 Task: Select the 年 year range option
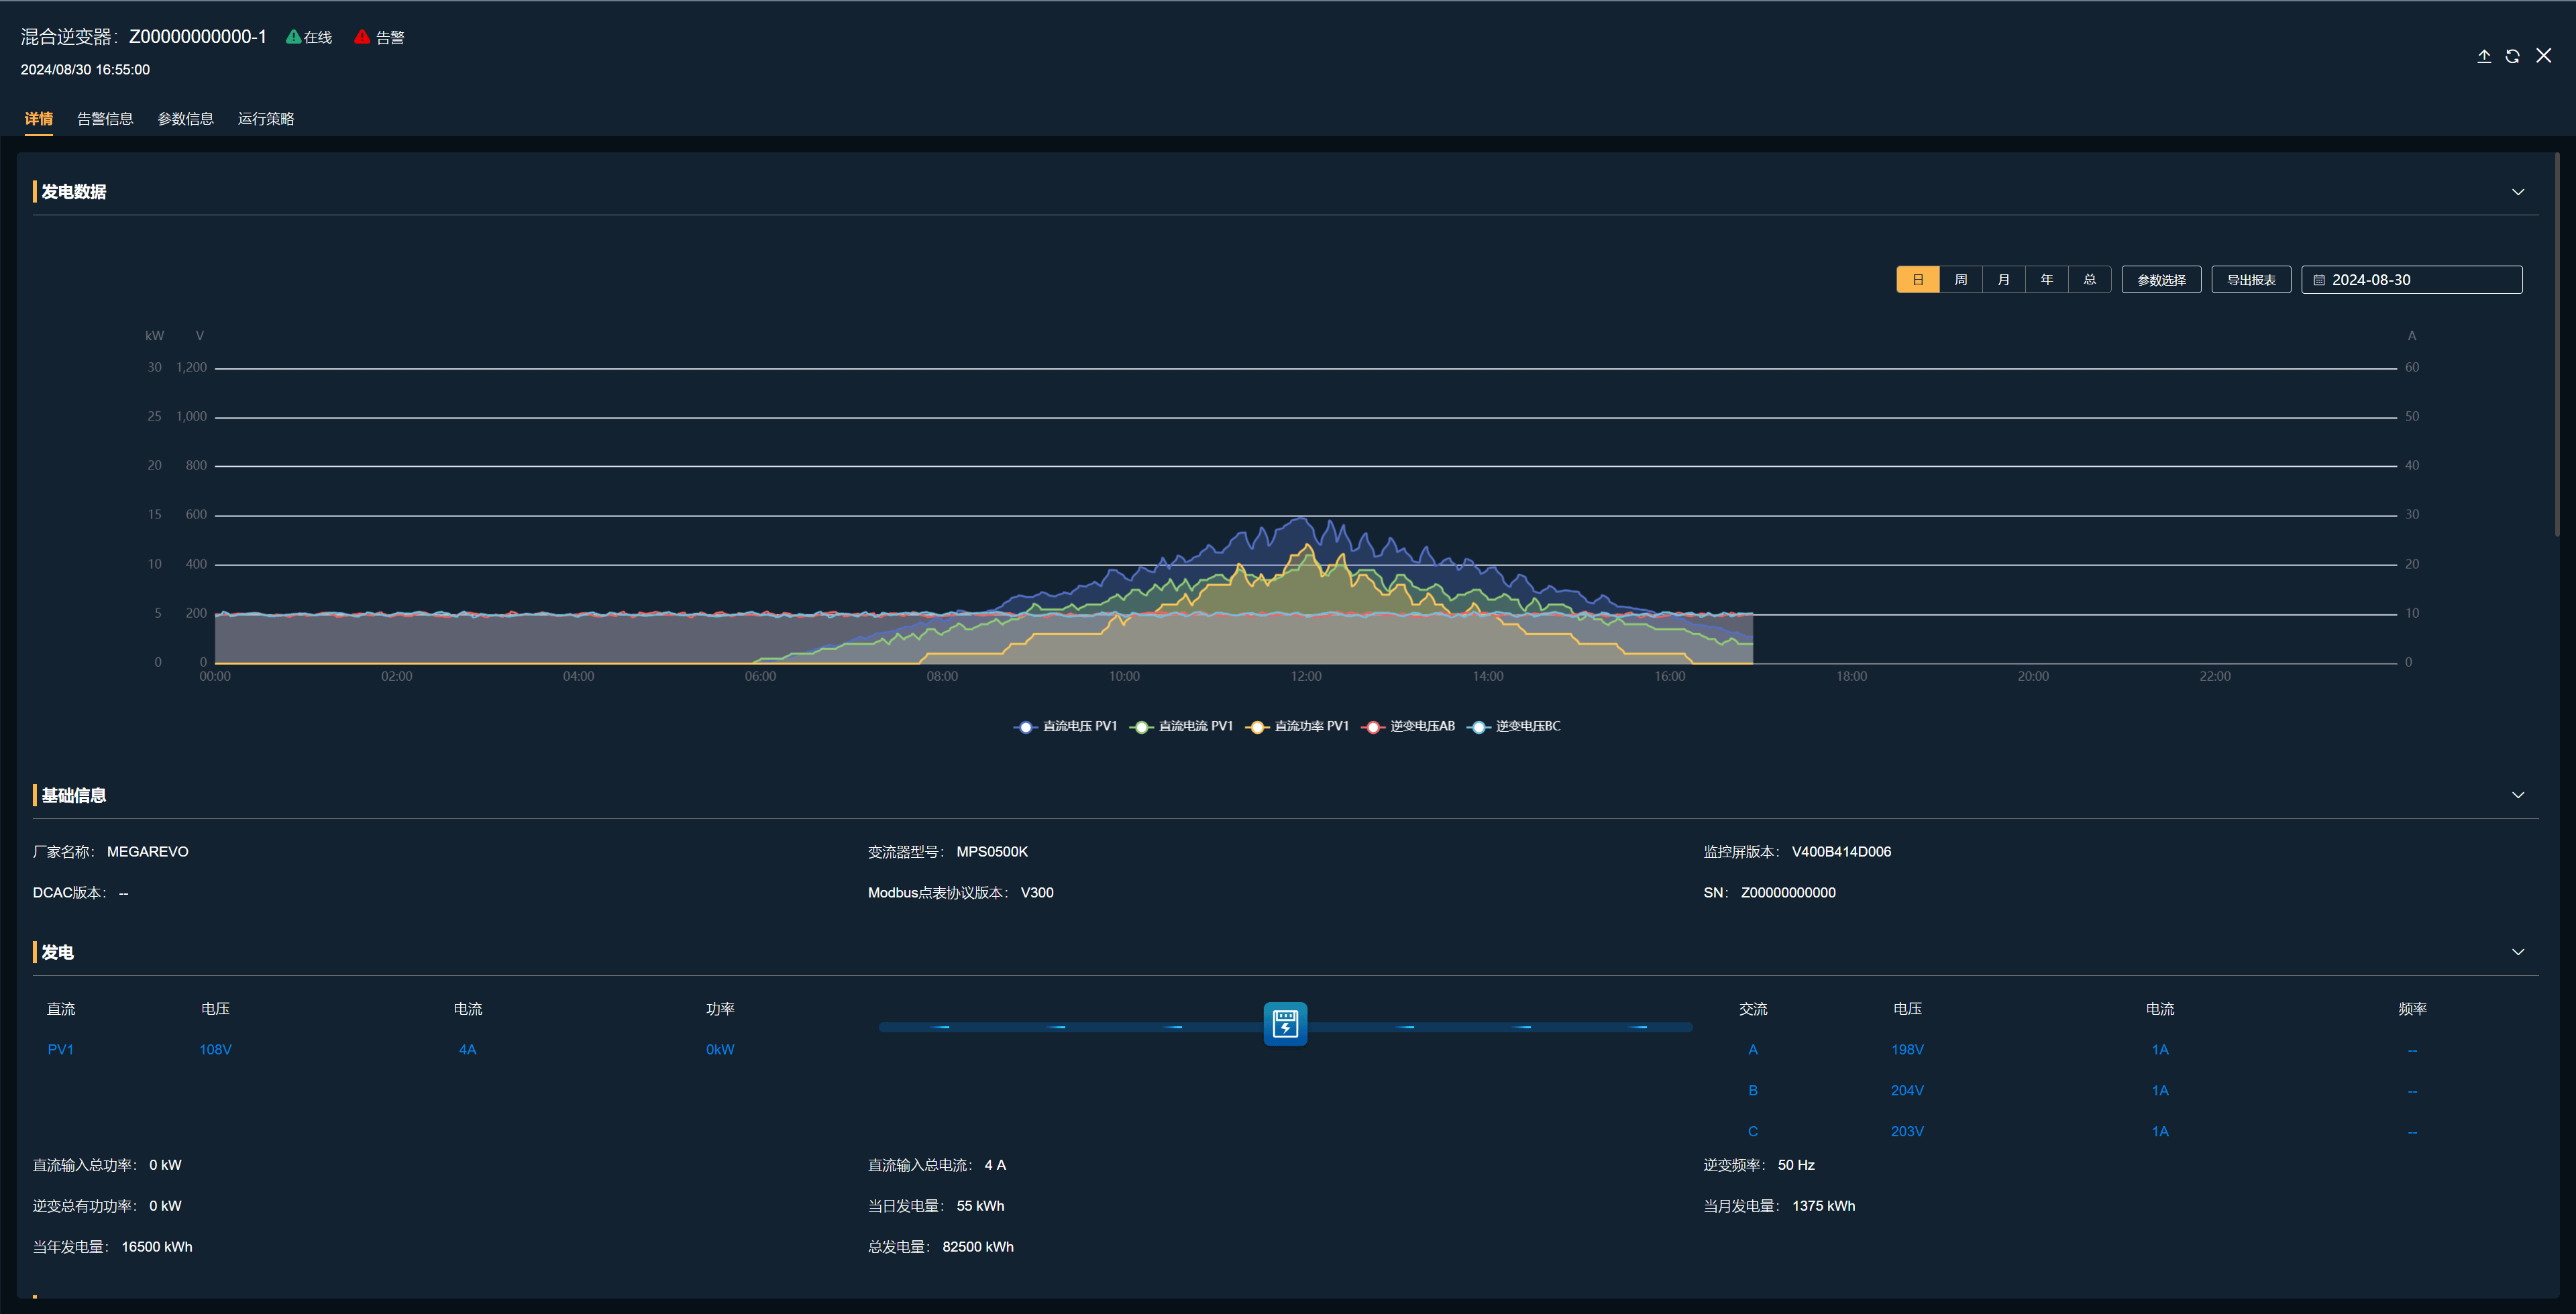point(2047,280)
